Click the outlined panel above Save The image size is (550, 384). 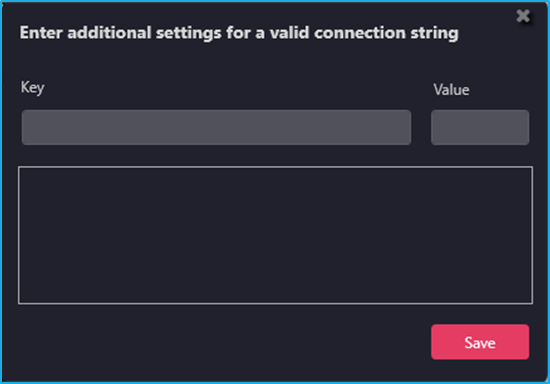(x=275, y=235)
